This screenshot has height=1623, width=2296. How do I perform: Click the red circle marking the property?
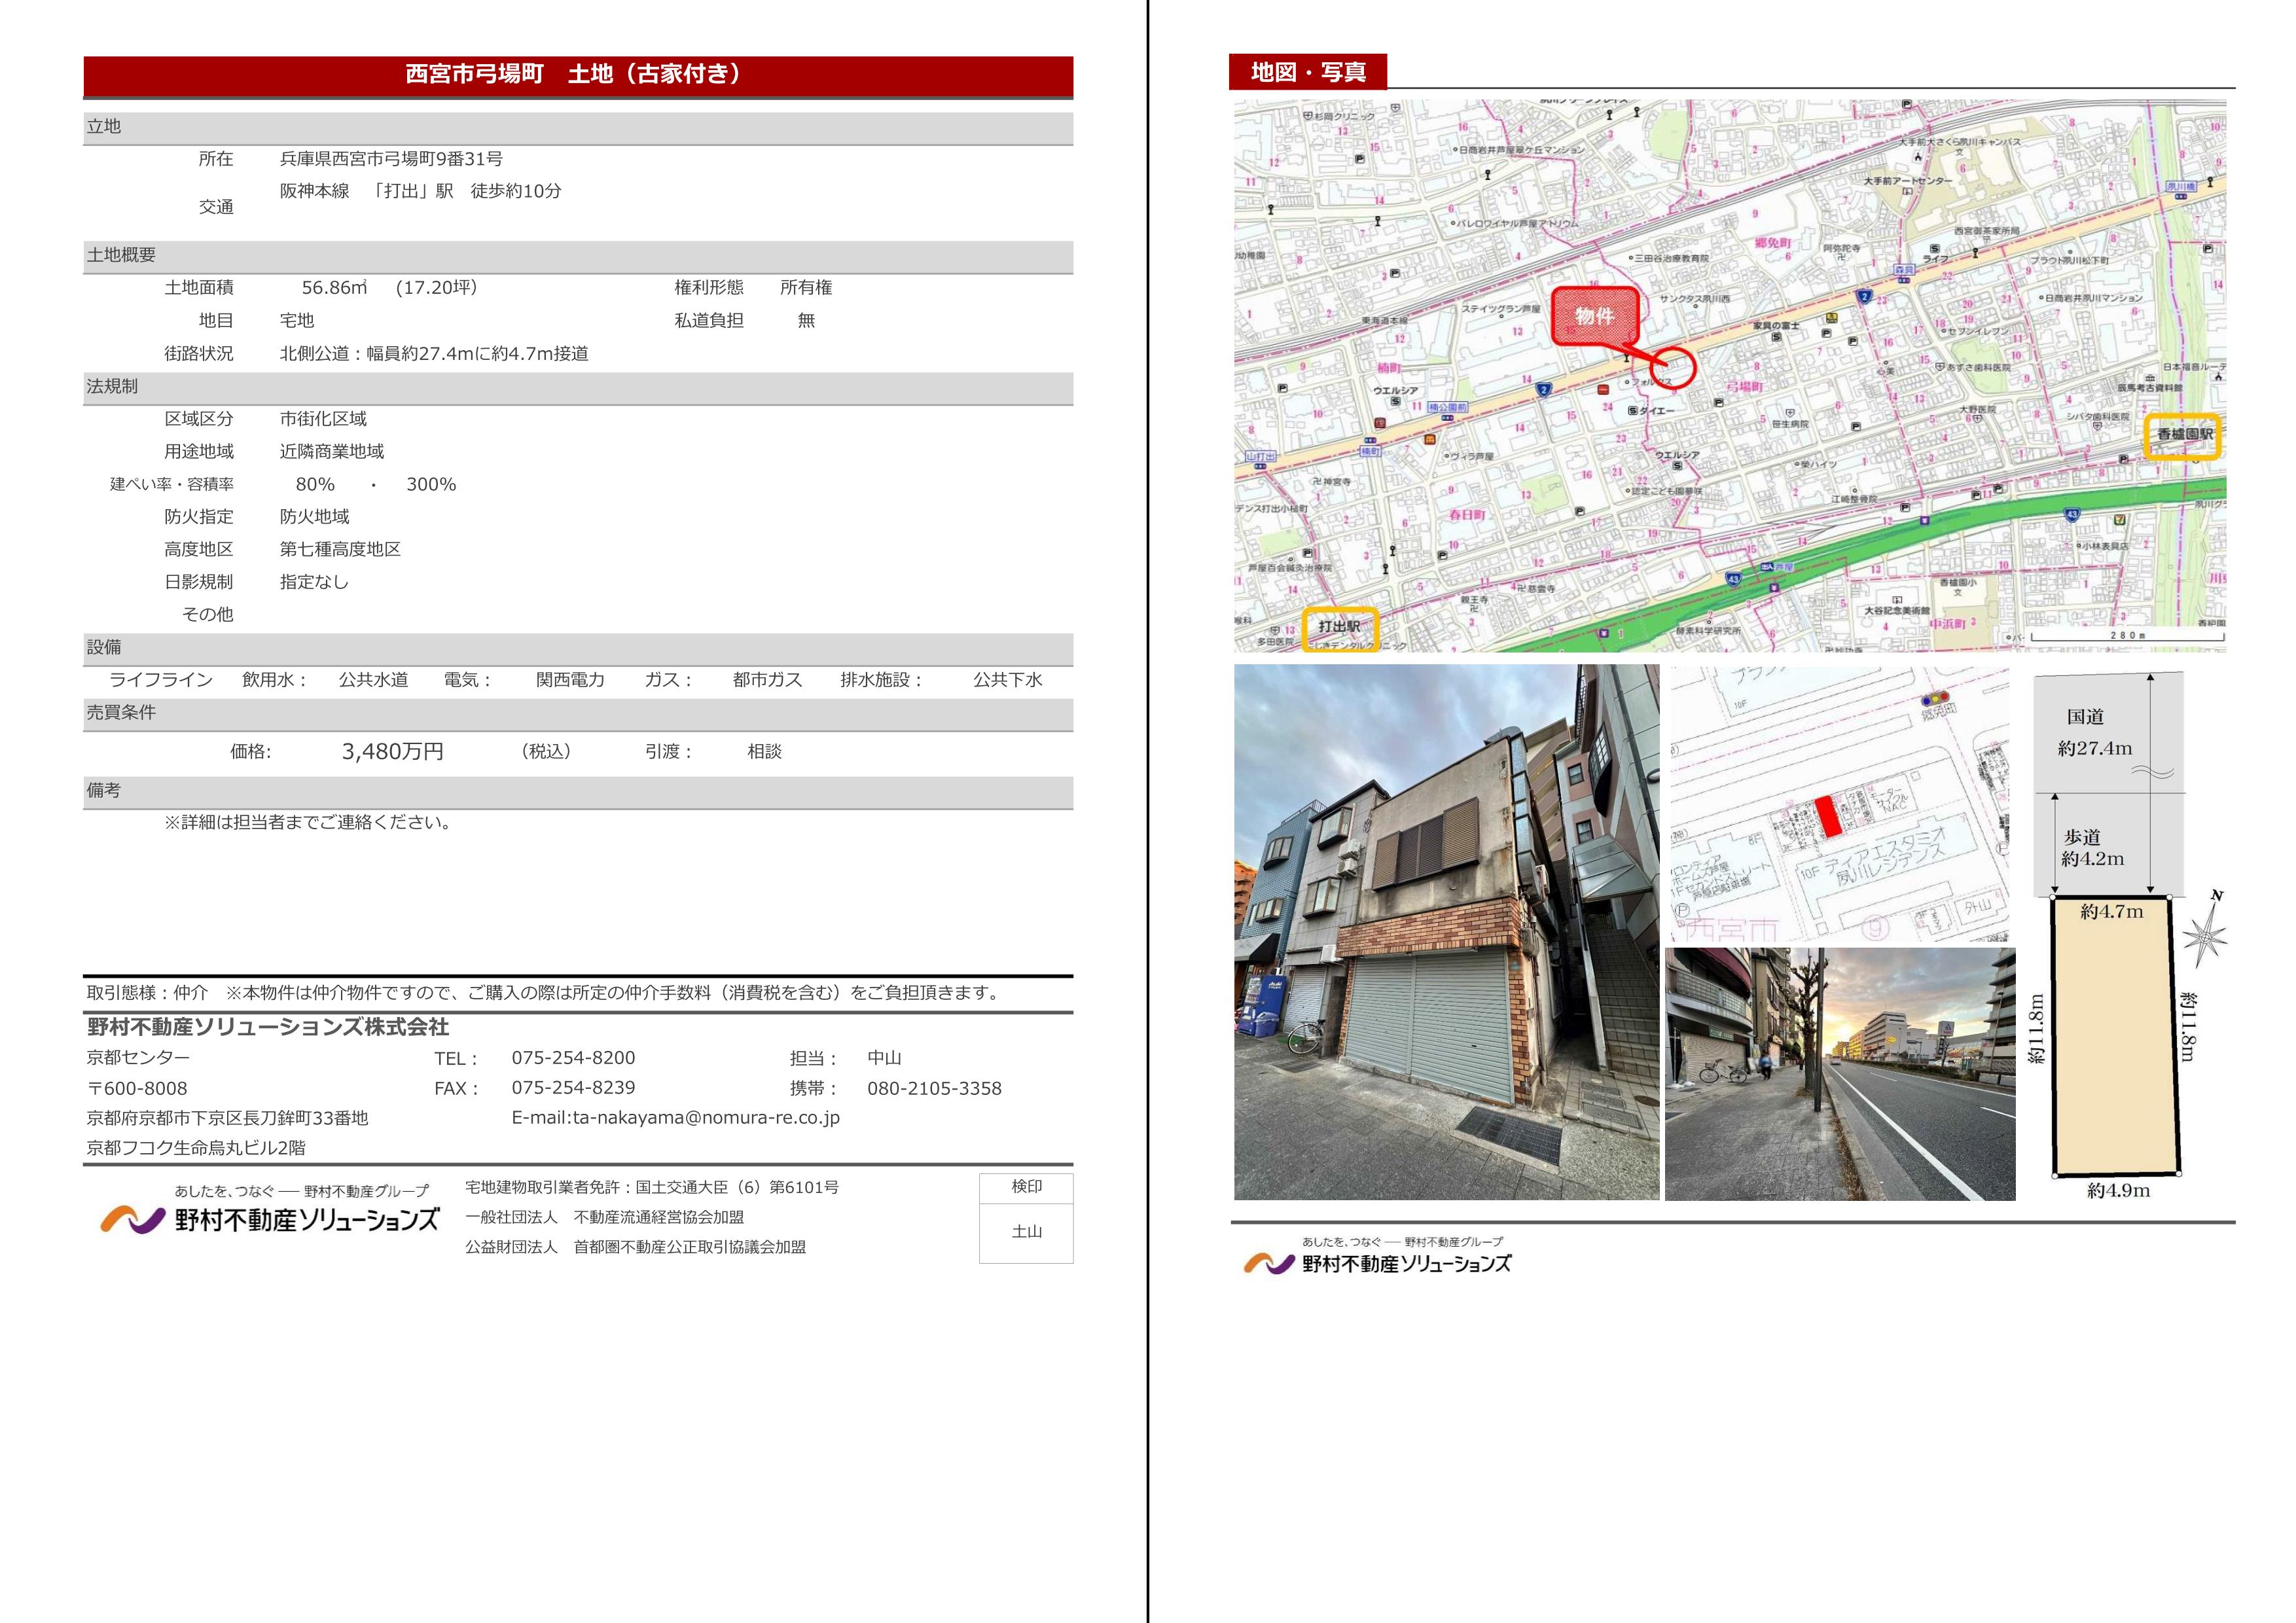coord(1673,367)
